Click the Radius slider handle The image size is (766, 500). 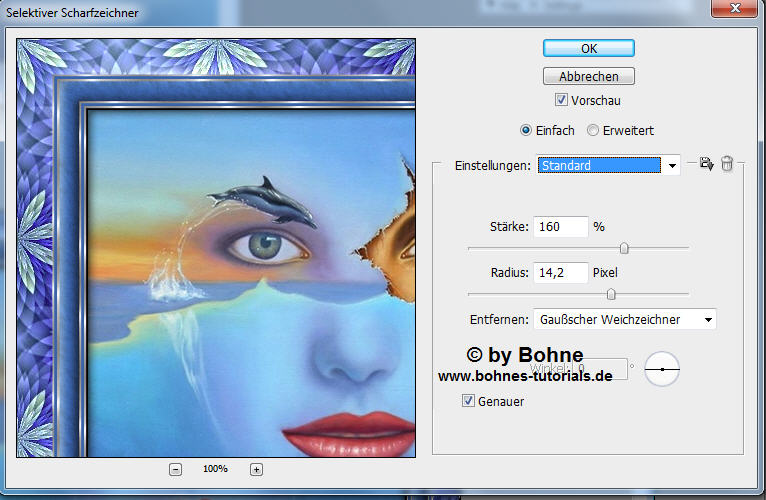pos(611,294)
